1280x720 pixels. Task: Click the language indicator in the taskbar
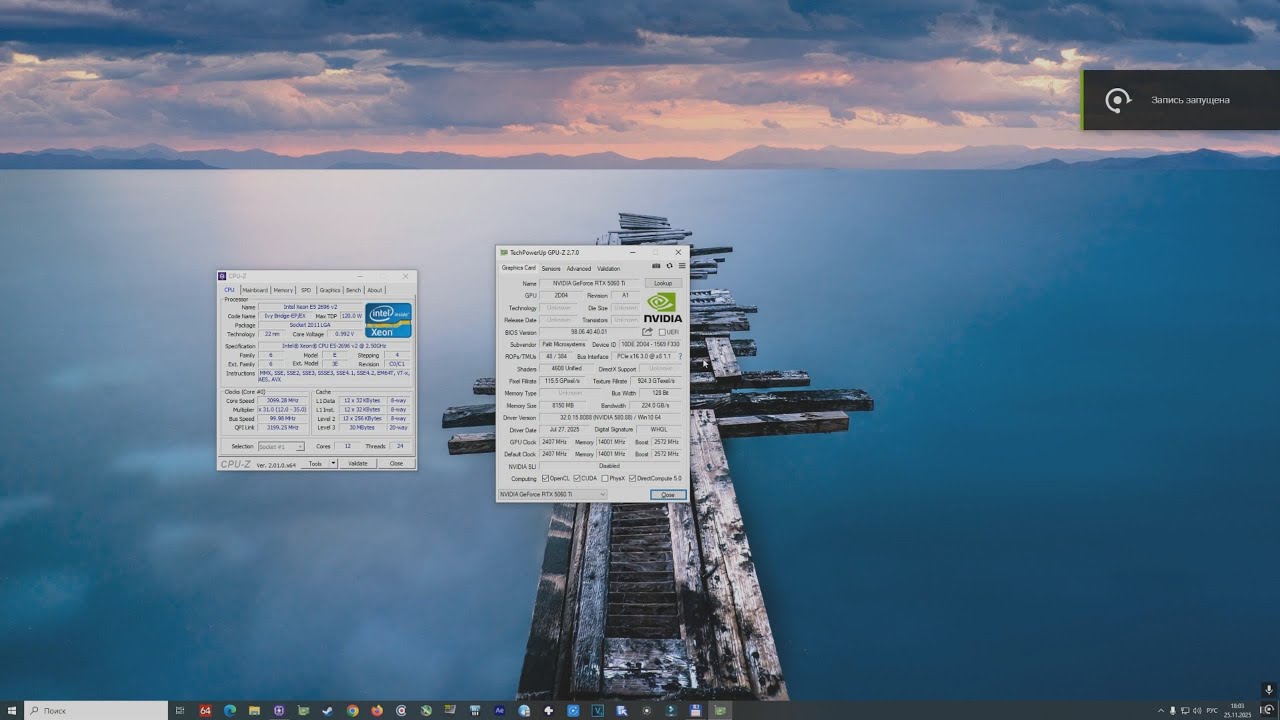pos(1212,710)
